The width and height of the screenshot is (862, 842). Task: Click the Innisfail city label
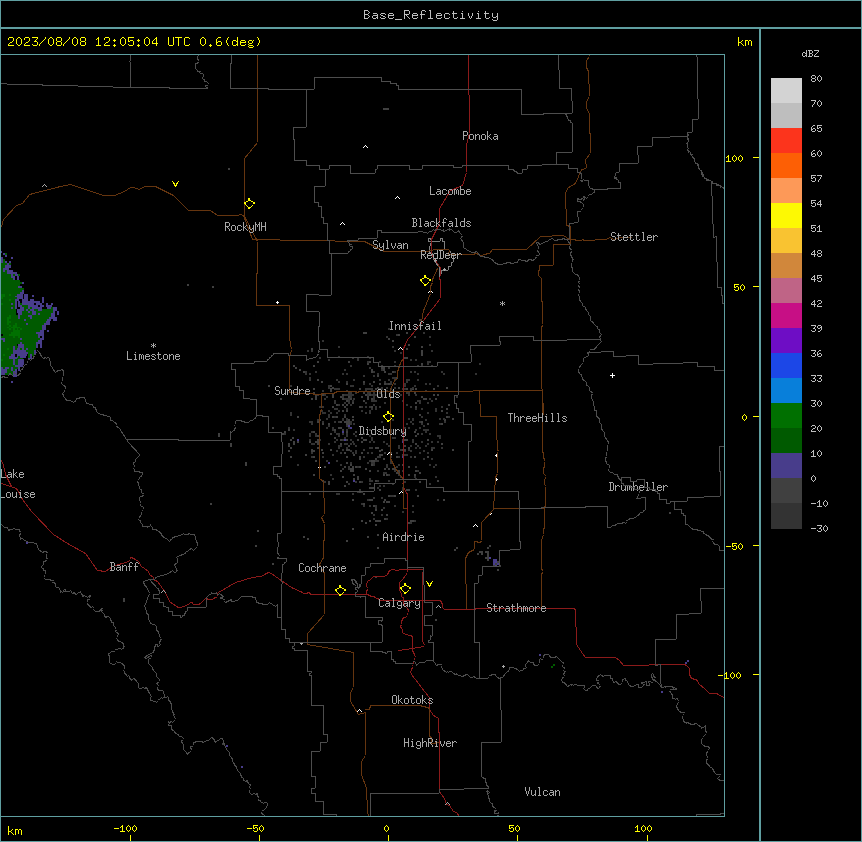[415, 326]
